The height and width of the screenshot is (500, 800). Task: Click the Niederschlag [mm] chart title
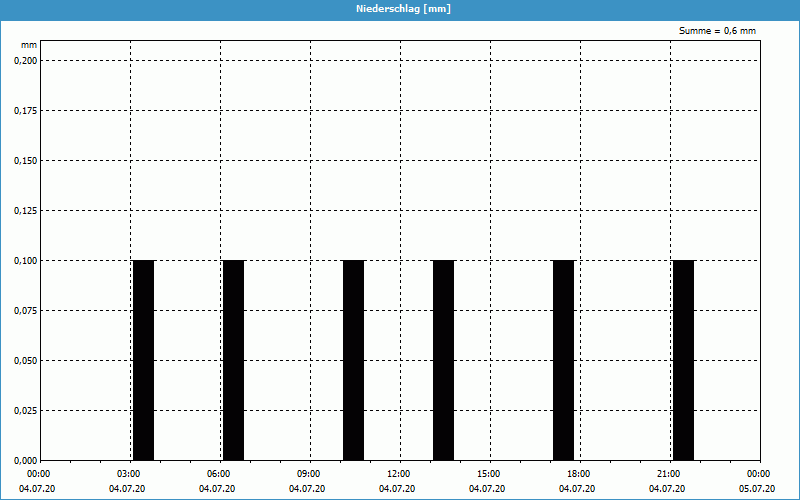coord(400,8)
